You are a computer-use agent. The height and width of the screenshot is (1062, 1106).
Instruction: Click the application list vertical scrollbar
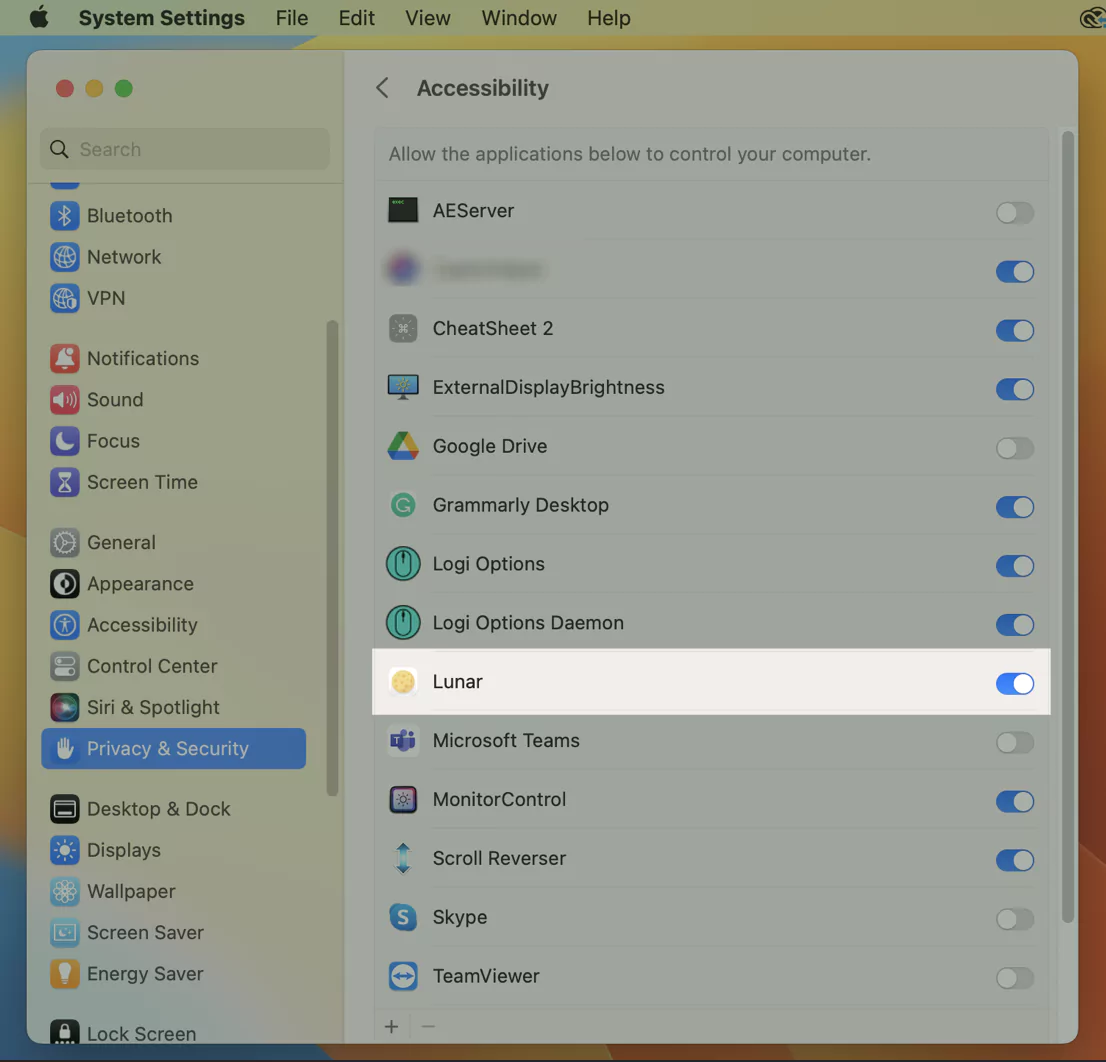[x=1068, y=527]
